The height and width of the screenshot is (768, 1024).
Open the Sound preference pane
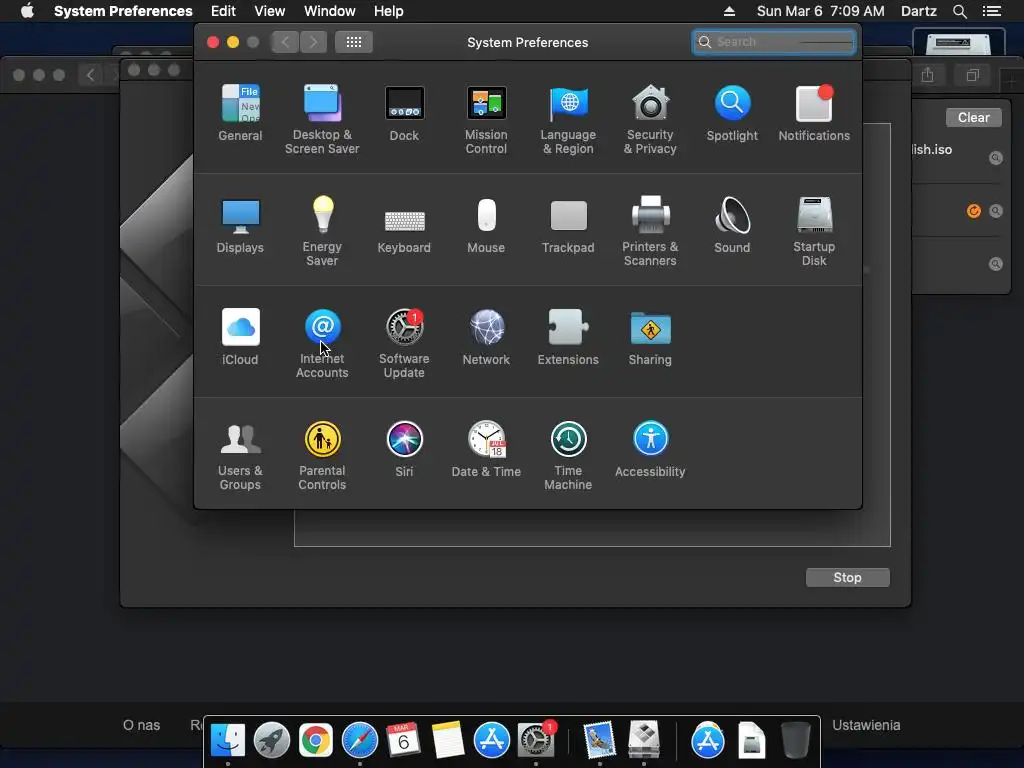coord(732,225)
